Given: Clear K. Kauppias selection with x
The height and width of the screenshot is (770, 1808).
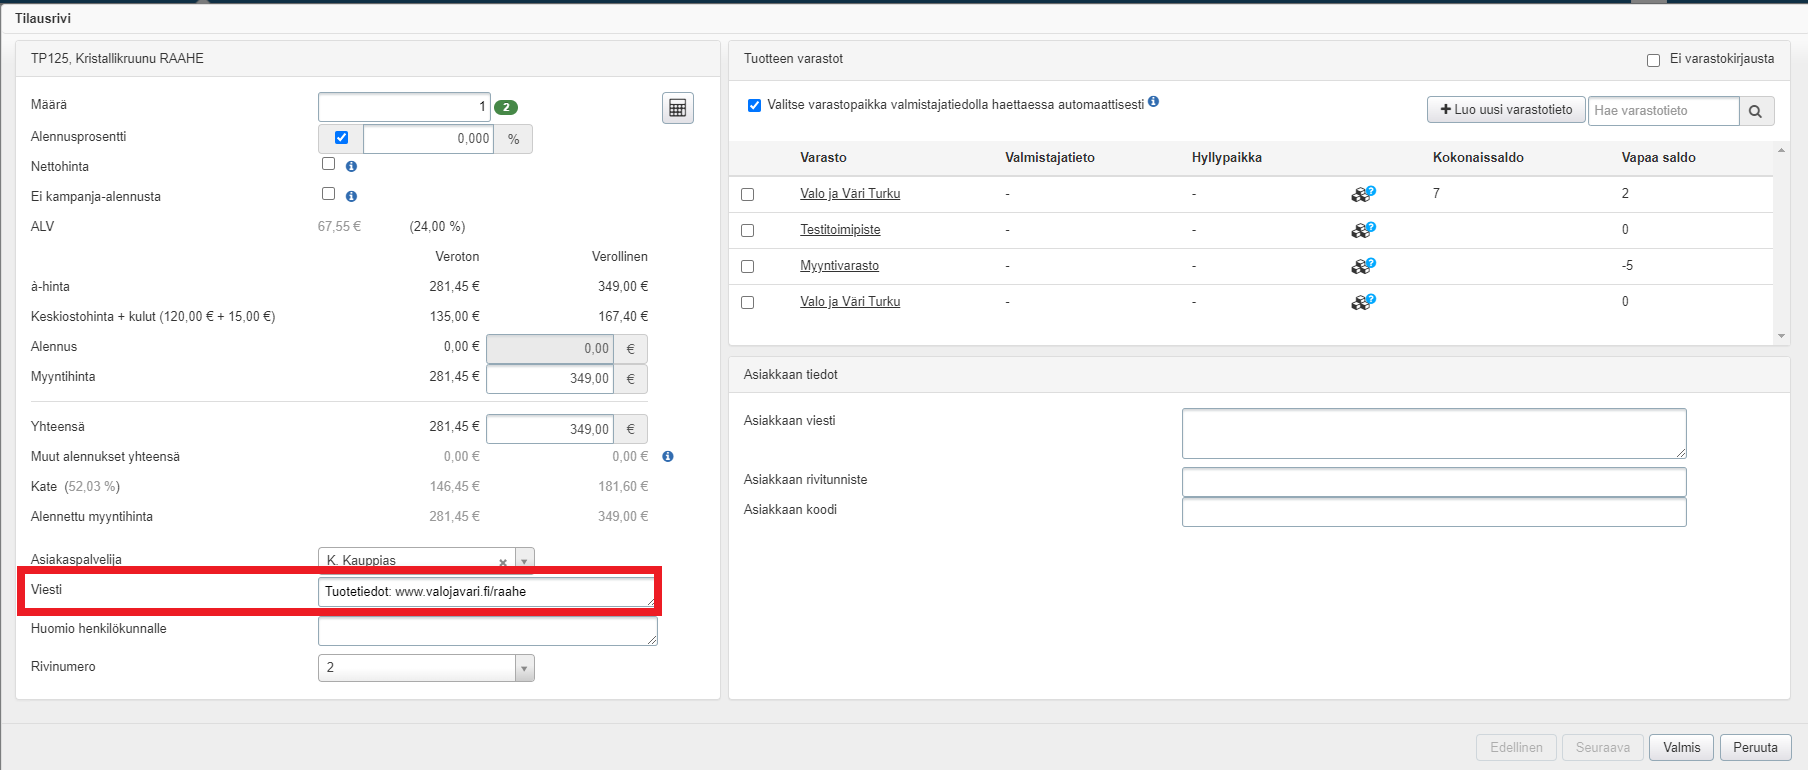Looking at the screenshot, I should coord(502,561).
